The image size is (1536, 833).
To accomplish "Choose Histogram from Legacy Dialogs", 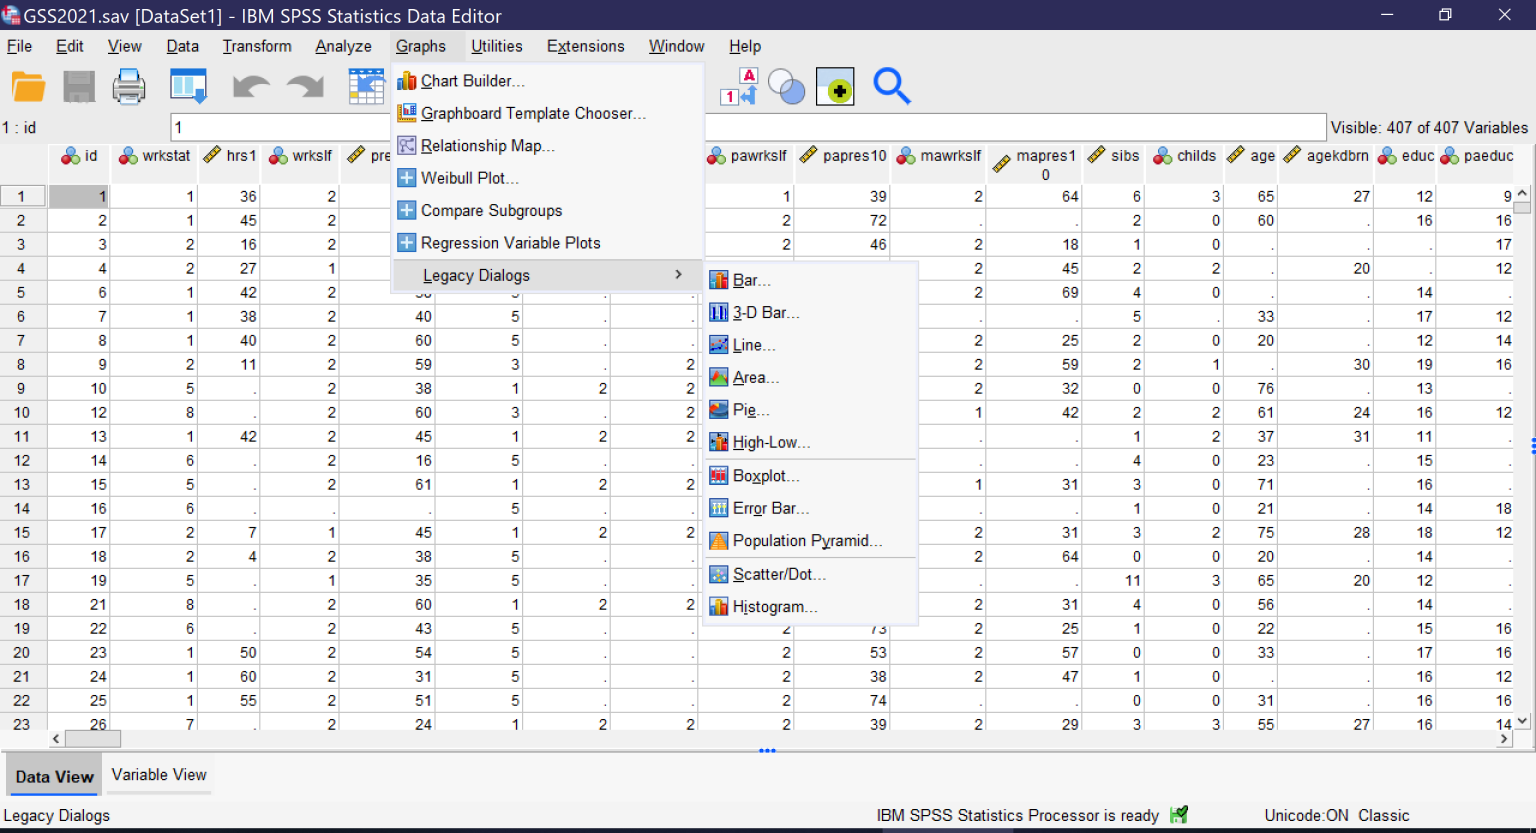I will pyautogui.click(x=775, y=606).
